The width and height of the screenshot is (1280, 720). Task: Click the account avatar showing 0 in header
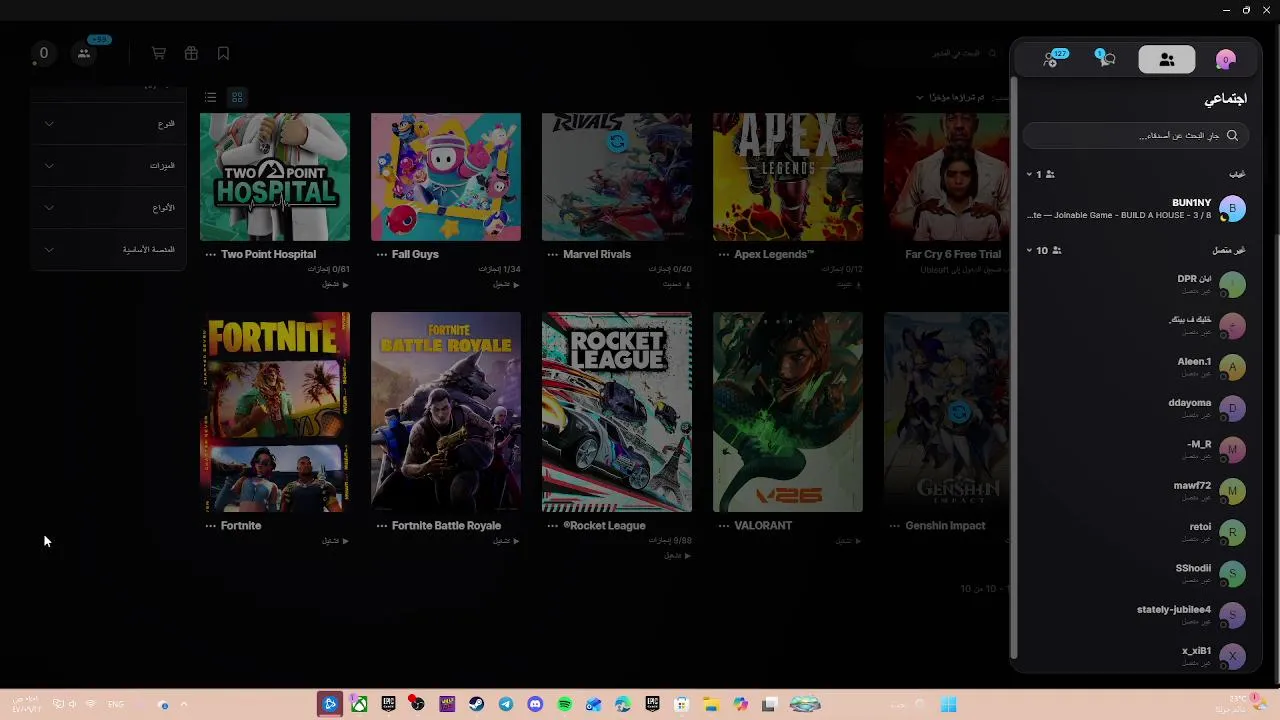click(x=43, y=53)
